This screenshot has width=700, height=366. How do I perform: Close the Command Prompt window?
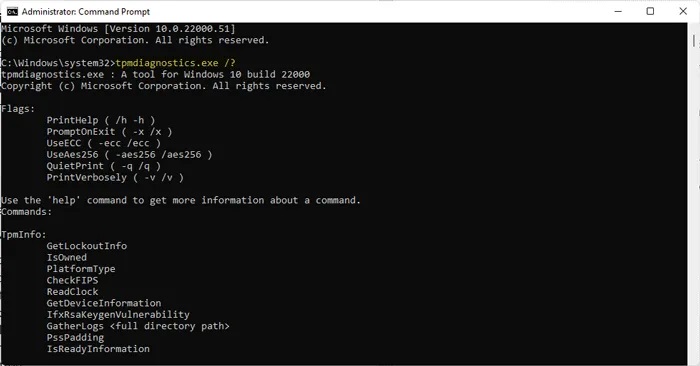pos(683,12)
